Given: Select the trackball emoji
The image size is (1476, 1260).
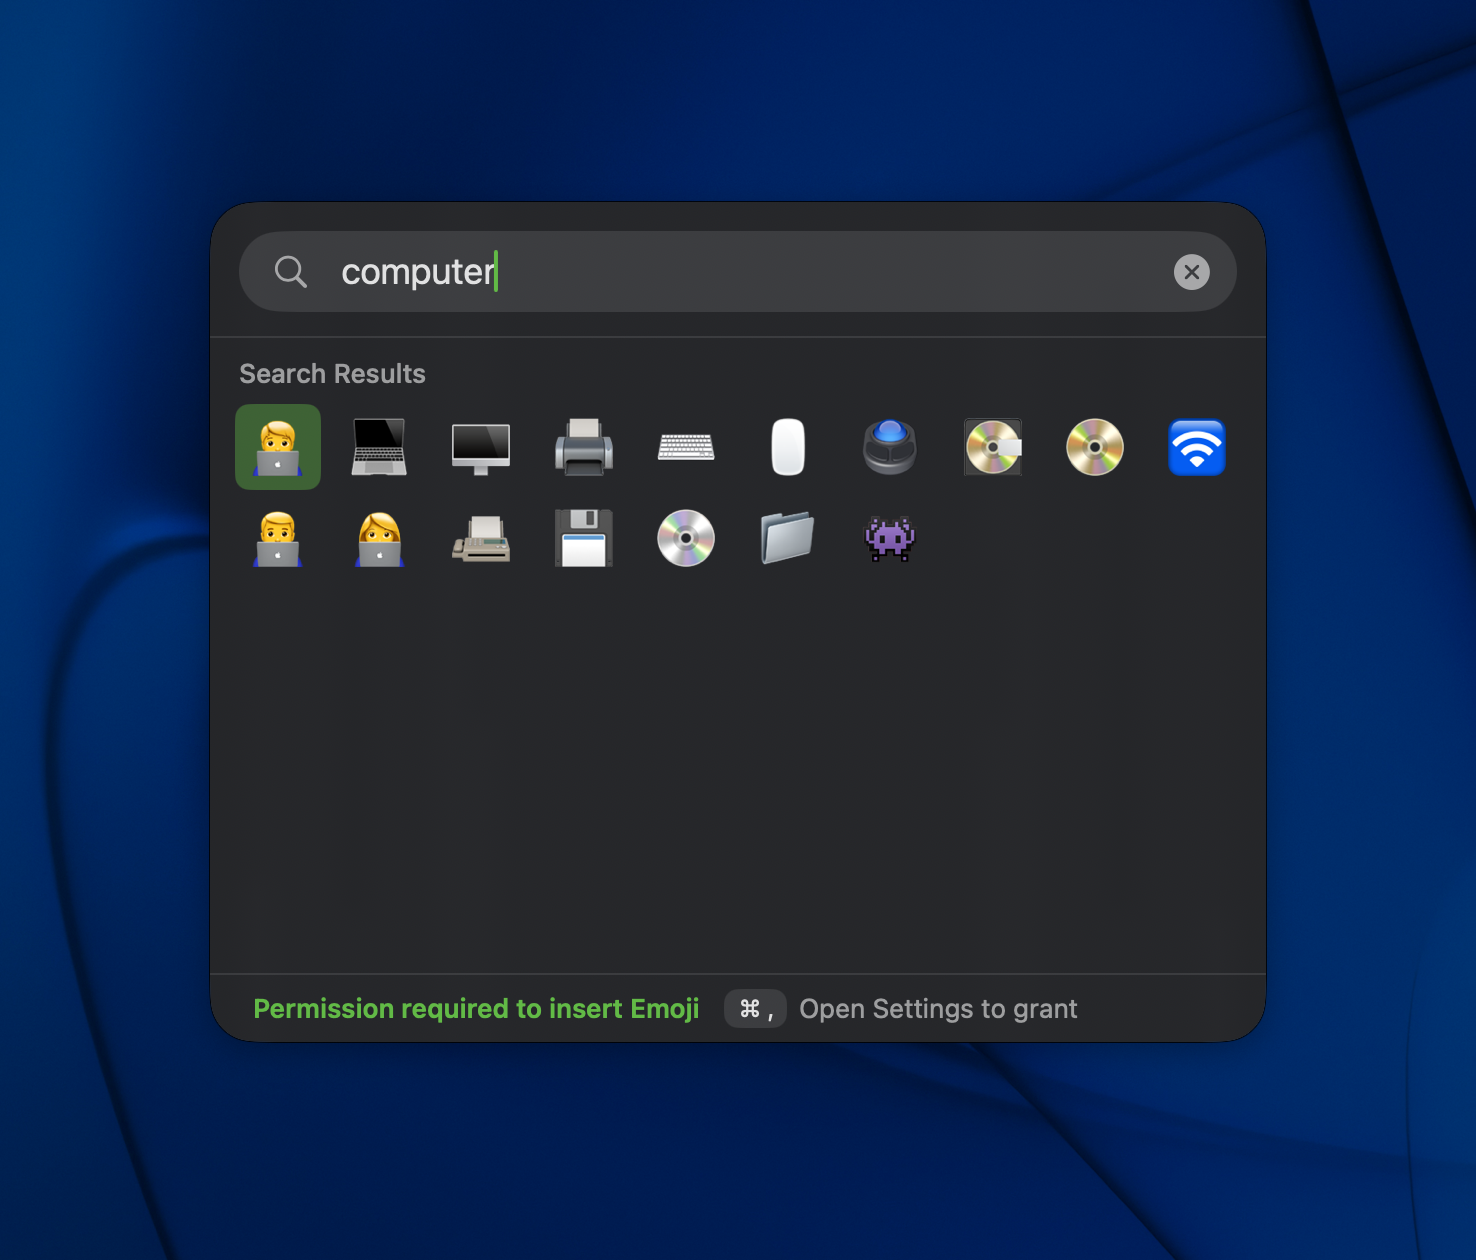Looking at the screenshot, I should pos(890,447).
